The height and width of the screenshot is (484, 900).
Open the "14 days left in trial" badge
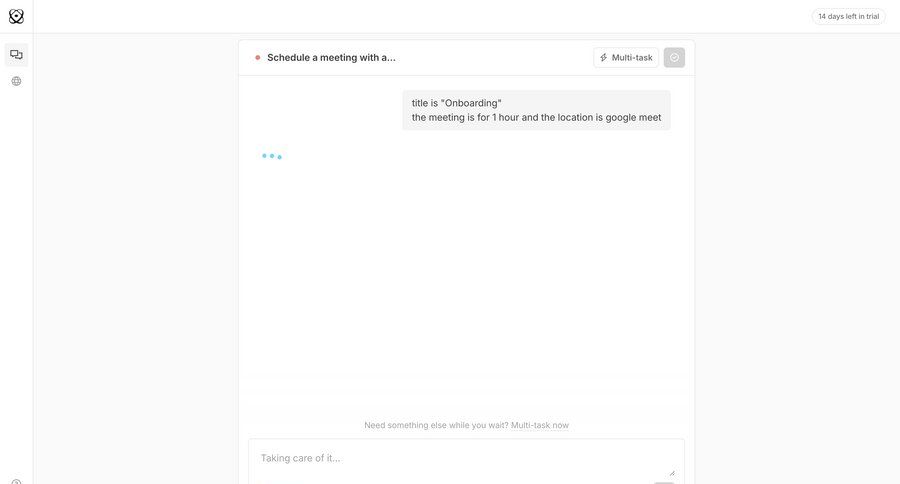point(848,16)
